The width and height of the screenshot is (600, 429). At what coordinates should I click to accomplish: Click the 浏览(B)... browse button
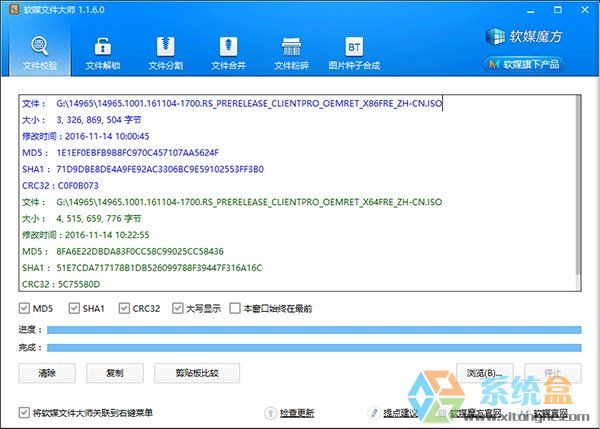tap(485, 373)
